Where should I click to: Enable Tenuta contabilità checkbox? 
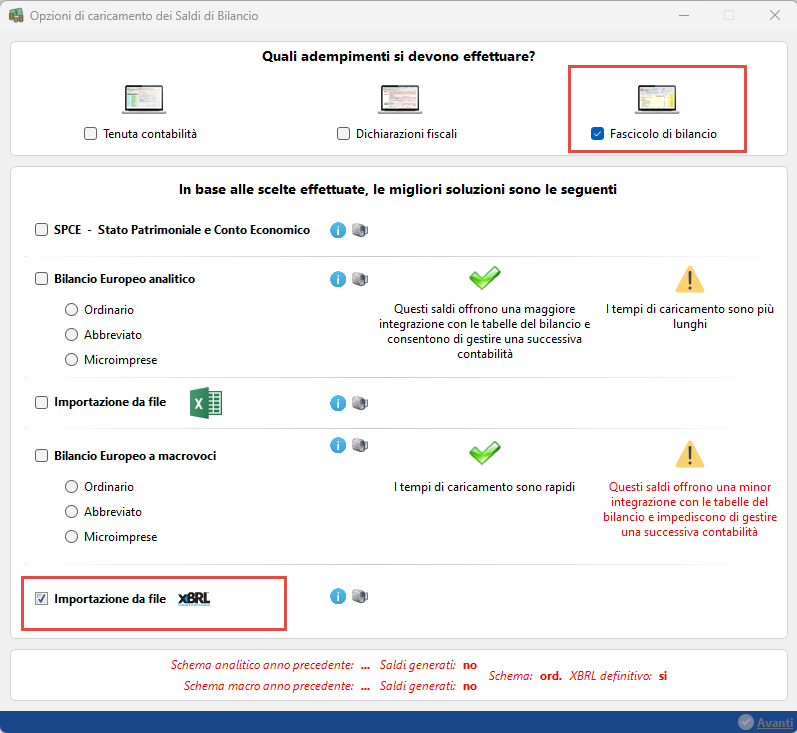[x=90, y=134]
